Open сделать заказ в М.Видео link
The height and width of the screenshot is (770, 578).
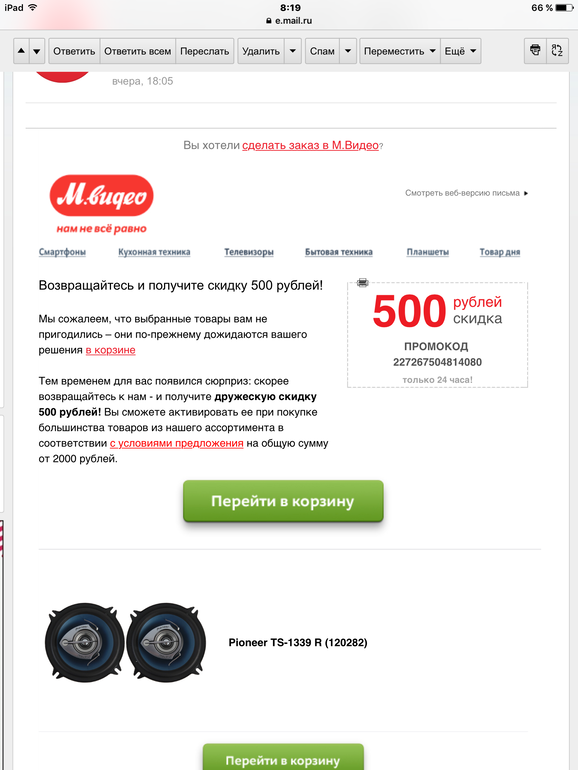(310, 145)
